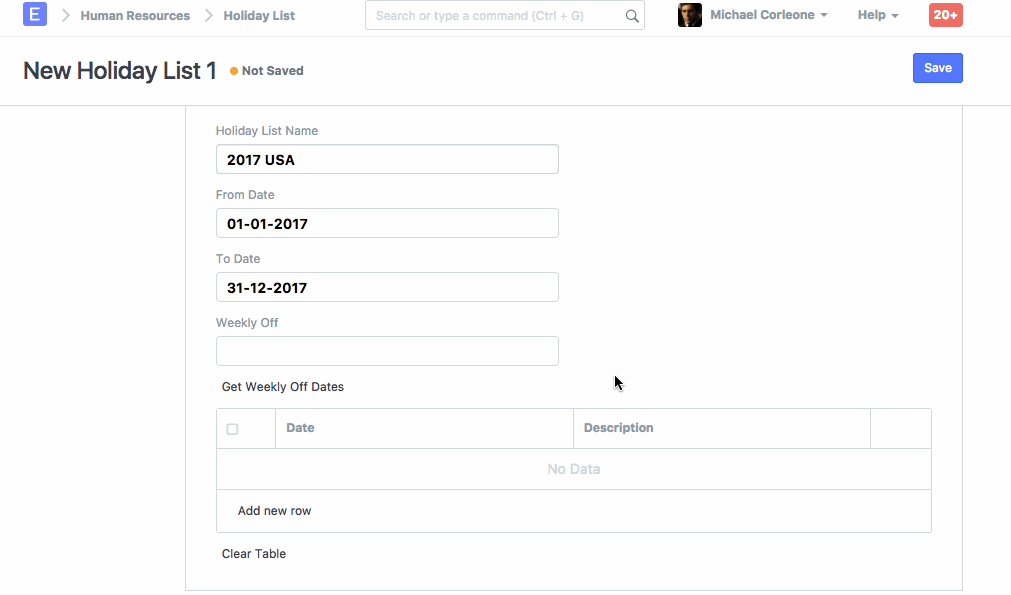The height and width of the screenshot is (595, 1011).
Task: Focus the Holiday List Name field
Action: tap(387, 160)
